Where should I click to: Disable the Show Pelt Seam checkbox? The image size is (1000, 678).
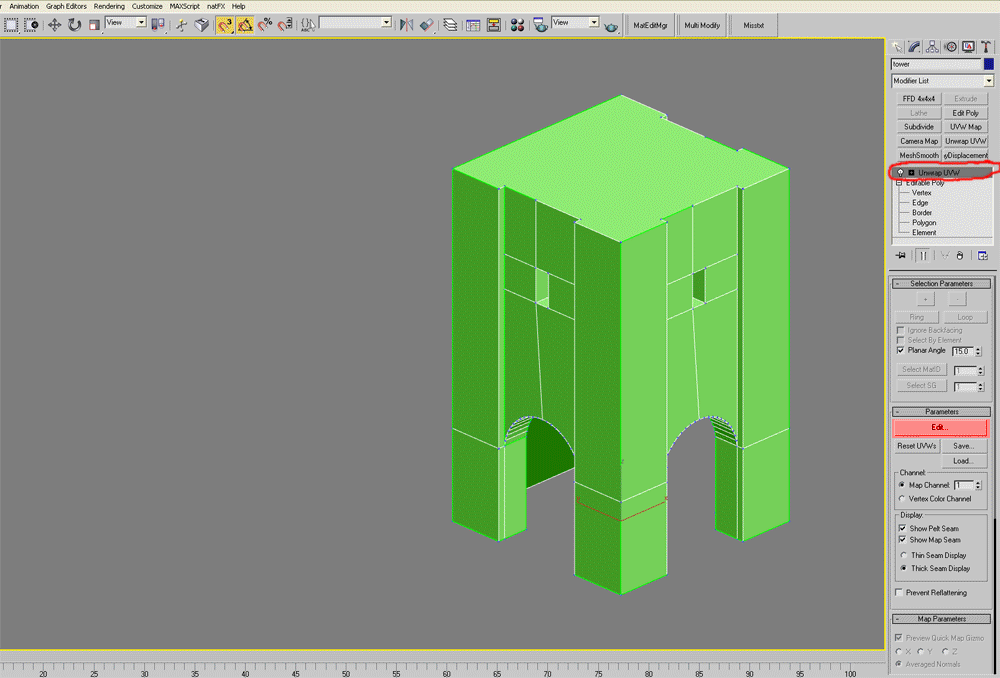point(902,528)
